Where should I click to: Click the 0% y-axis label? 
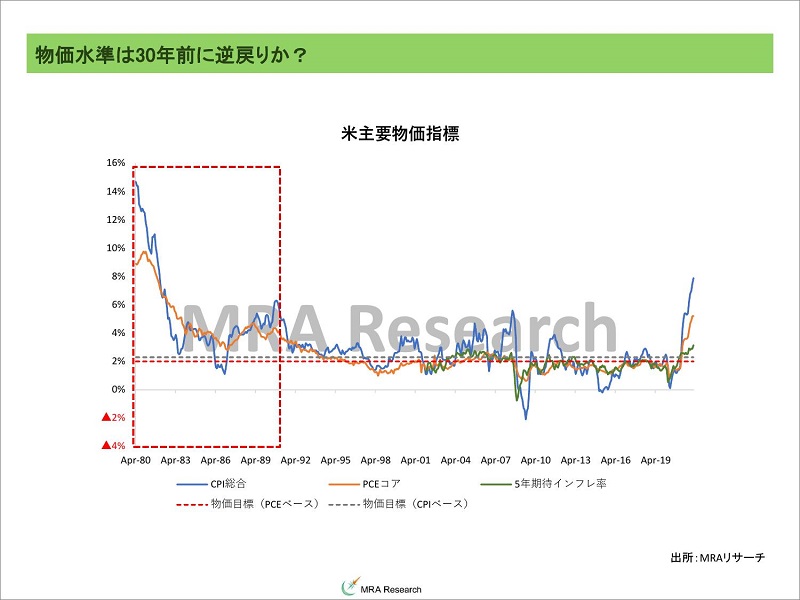[x=118, y=389]
